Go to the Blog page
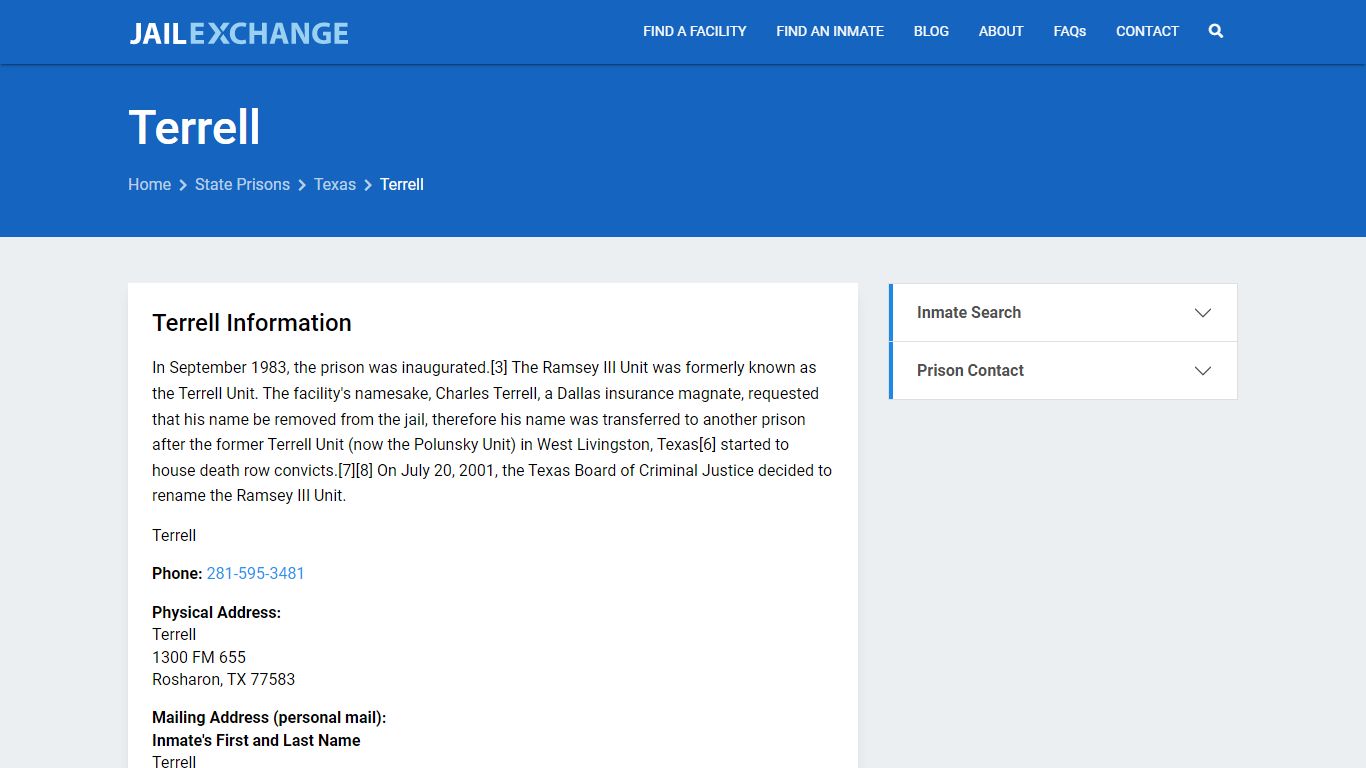Viewport: 1366px width, 768px height. (x=931, y=31)
